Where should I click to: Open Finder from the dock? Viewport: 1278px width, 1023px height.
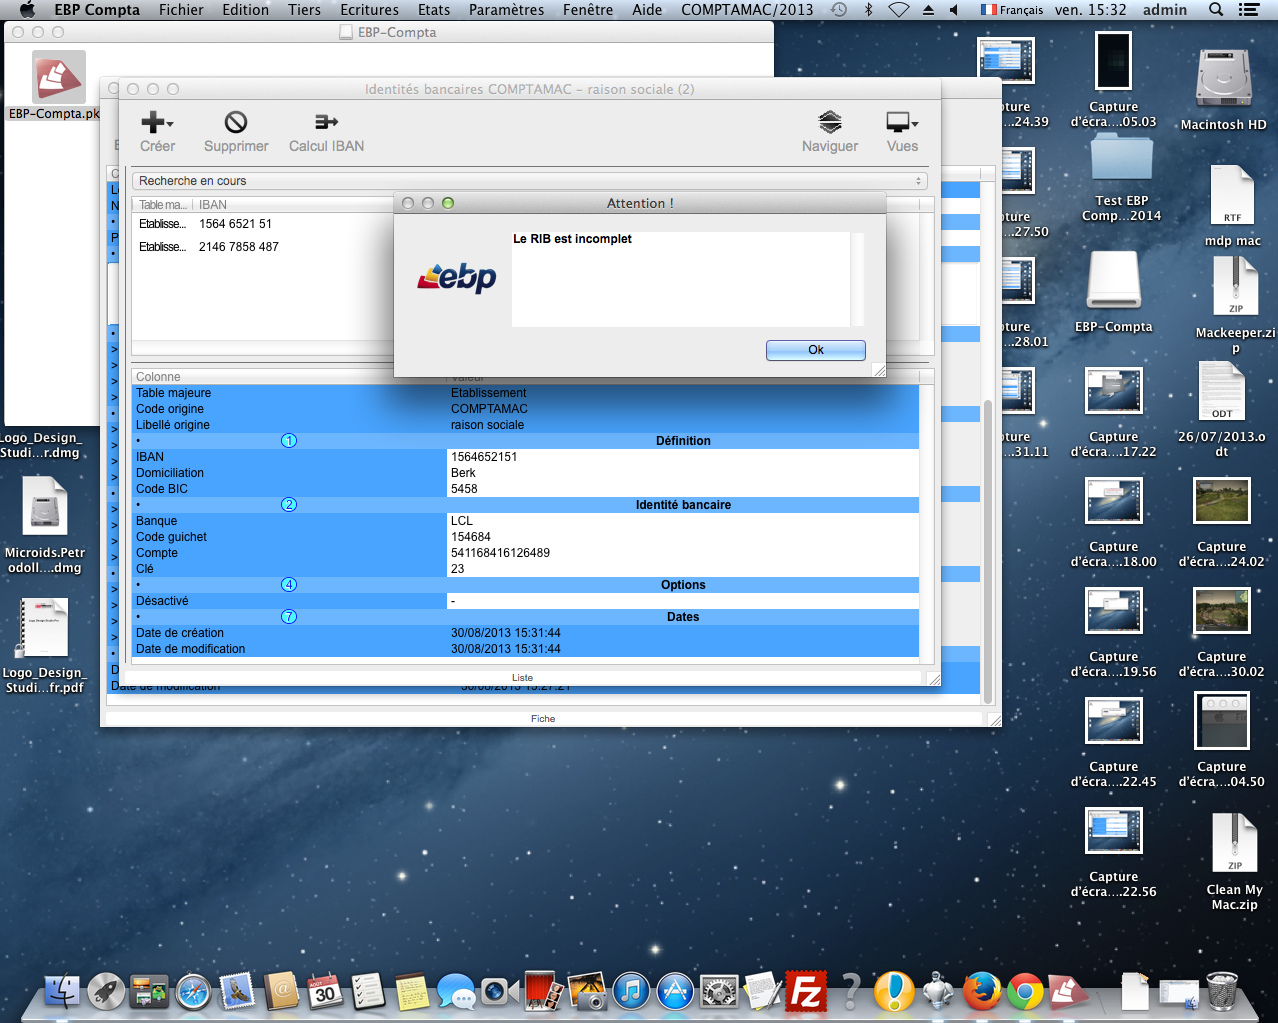(62, 992)
